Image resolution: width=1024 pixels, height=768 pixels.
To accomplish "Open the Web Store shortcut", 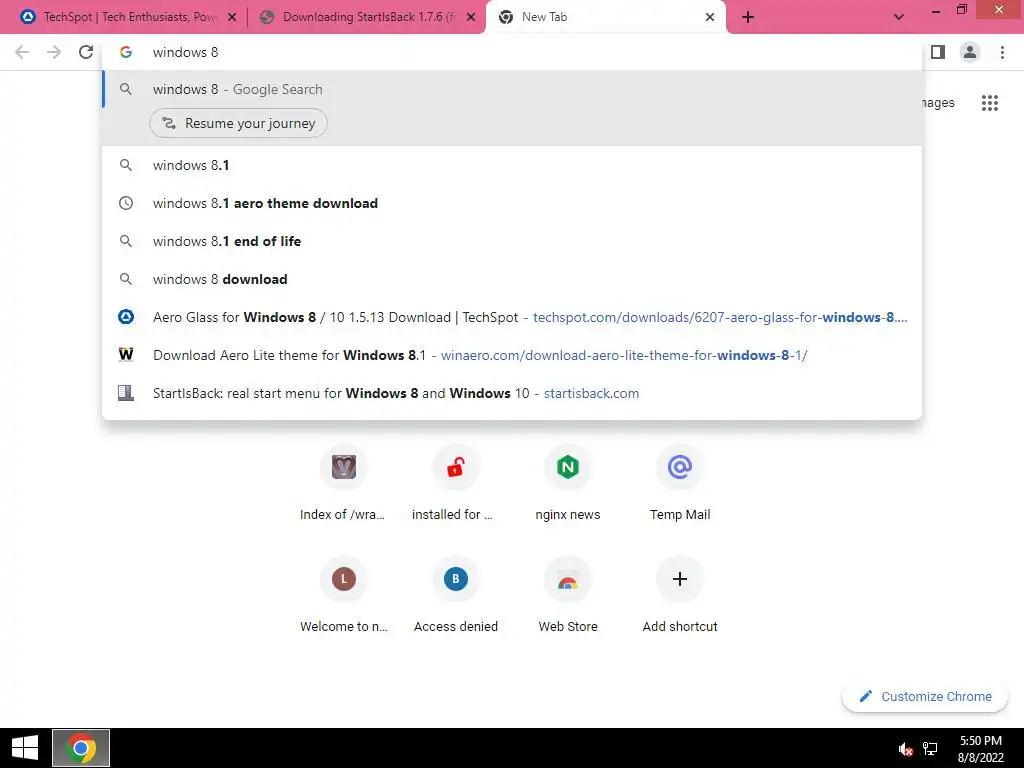I will (568, 595).
